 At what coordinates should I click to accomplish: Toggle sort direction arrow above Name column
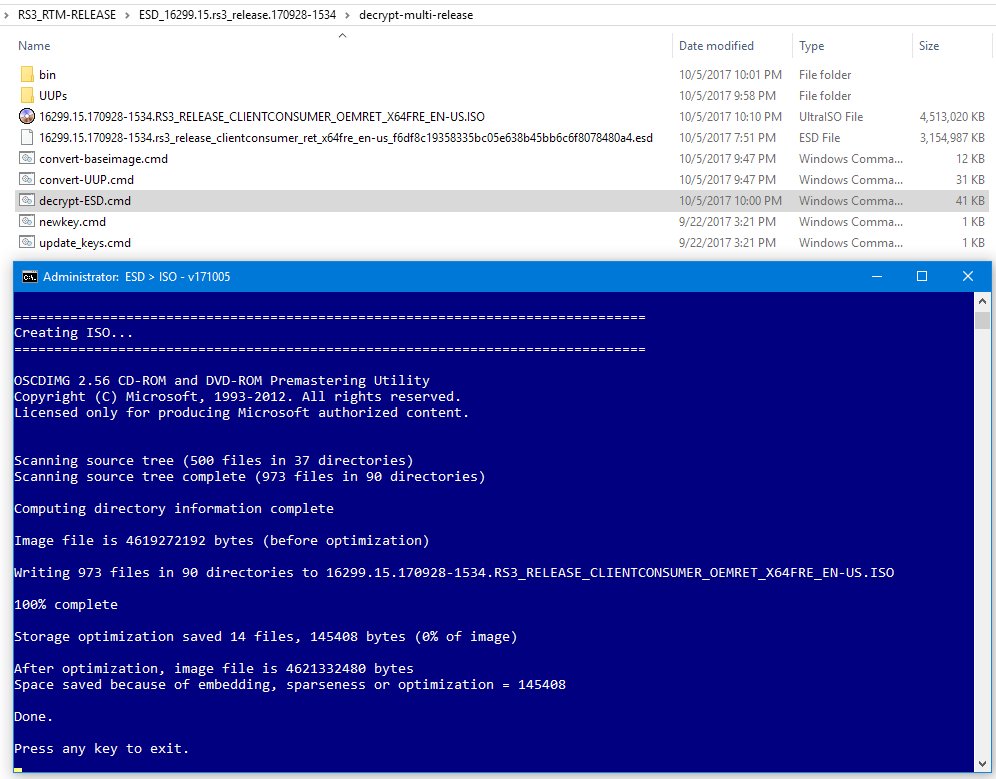342,36
